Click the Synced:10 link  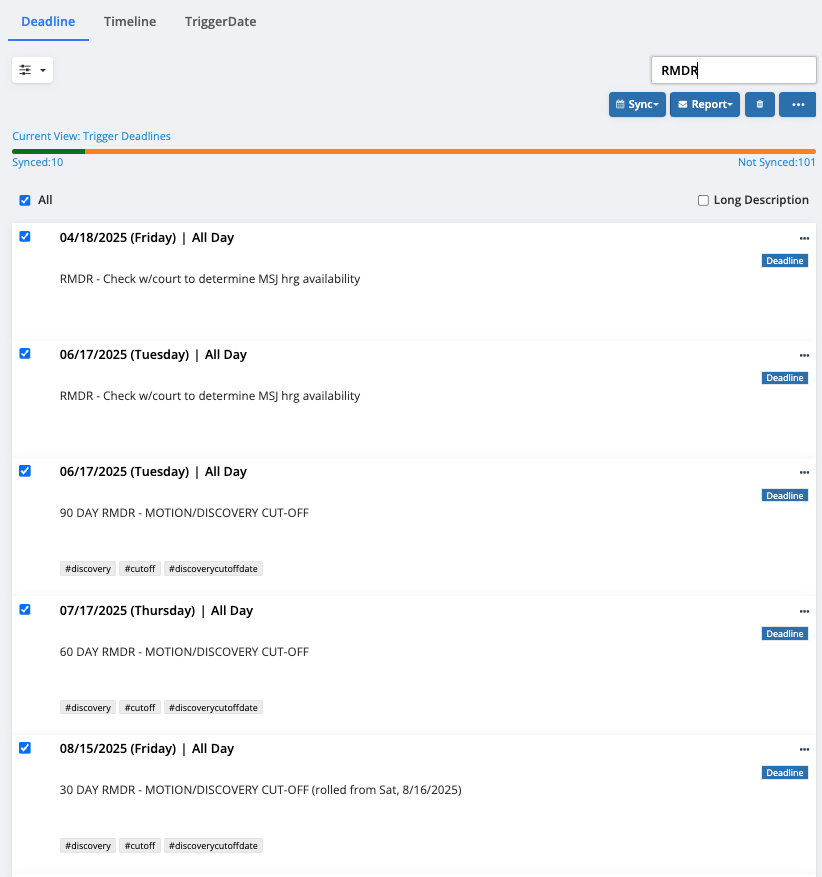click(x=37, y=162)
